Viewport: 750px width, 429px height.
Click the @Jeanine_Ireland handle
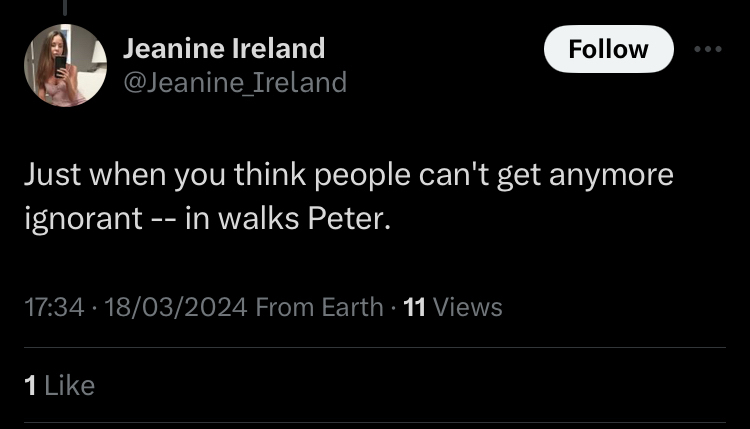click(234, 82)
